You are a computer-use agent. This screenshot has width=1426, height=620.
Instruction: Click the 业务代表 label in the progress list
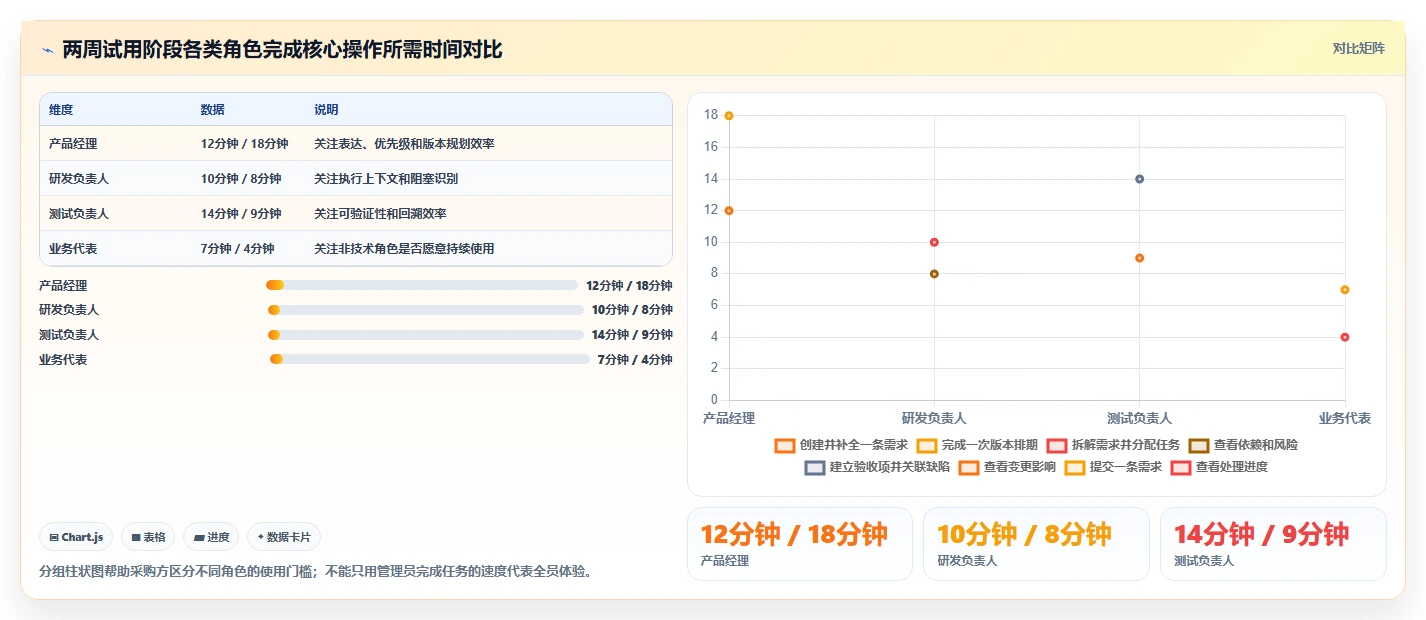(x=63, y=360)
